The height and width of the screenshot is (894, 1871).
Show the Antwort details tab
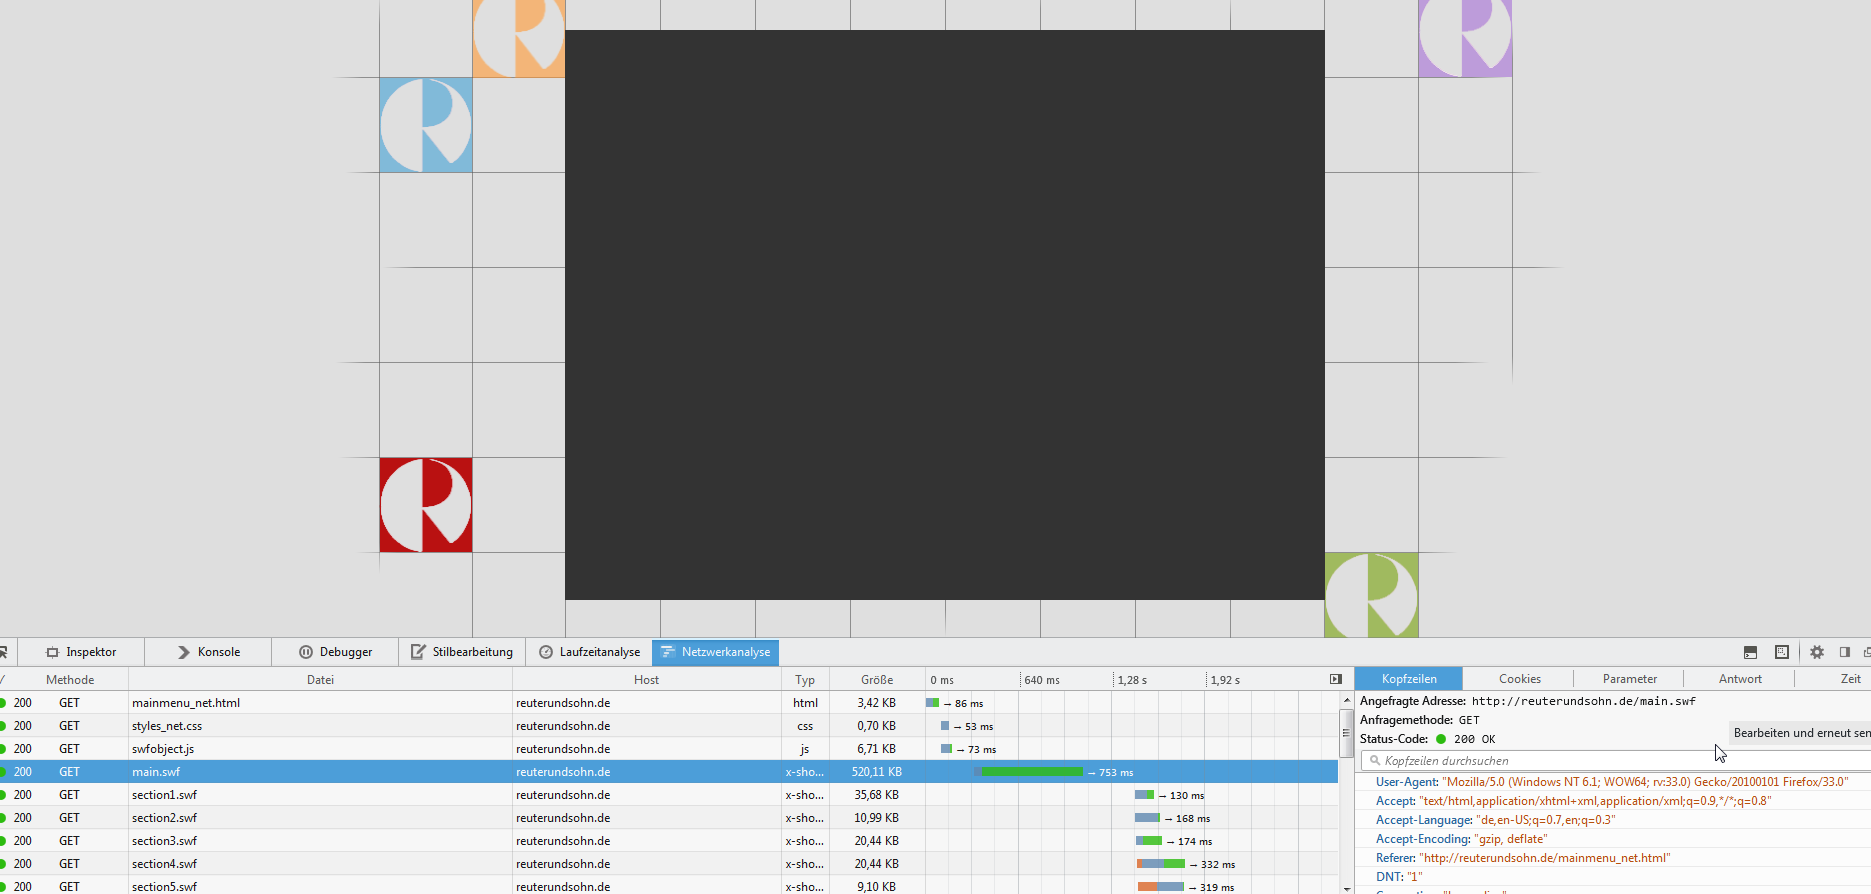1740,679
